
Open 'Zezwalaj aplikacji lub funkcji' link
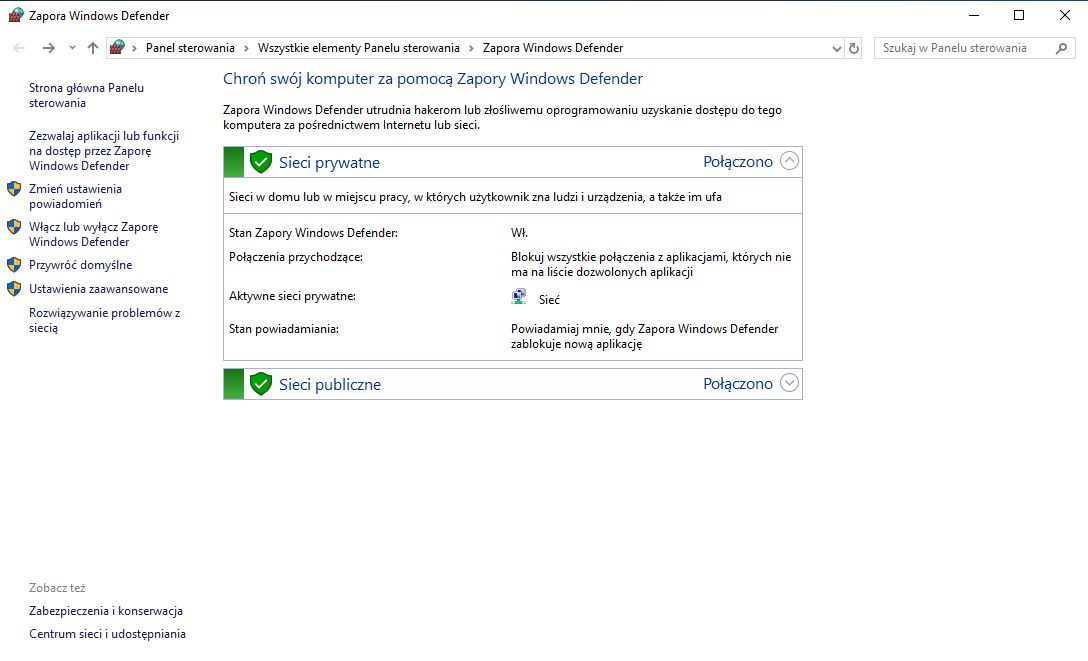pyautogui.click(x=104, y=151)
